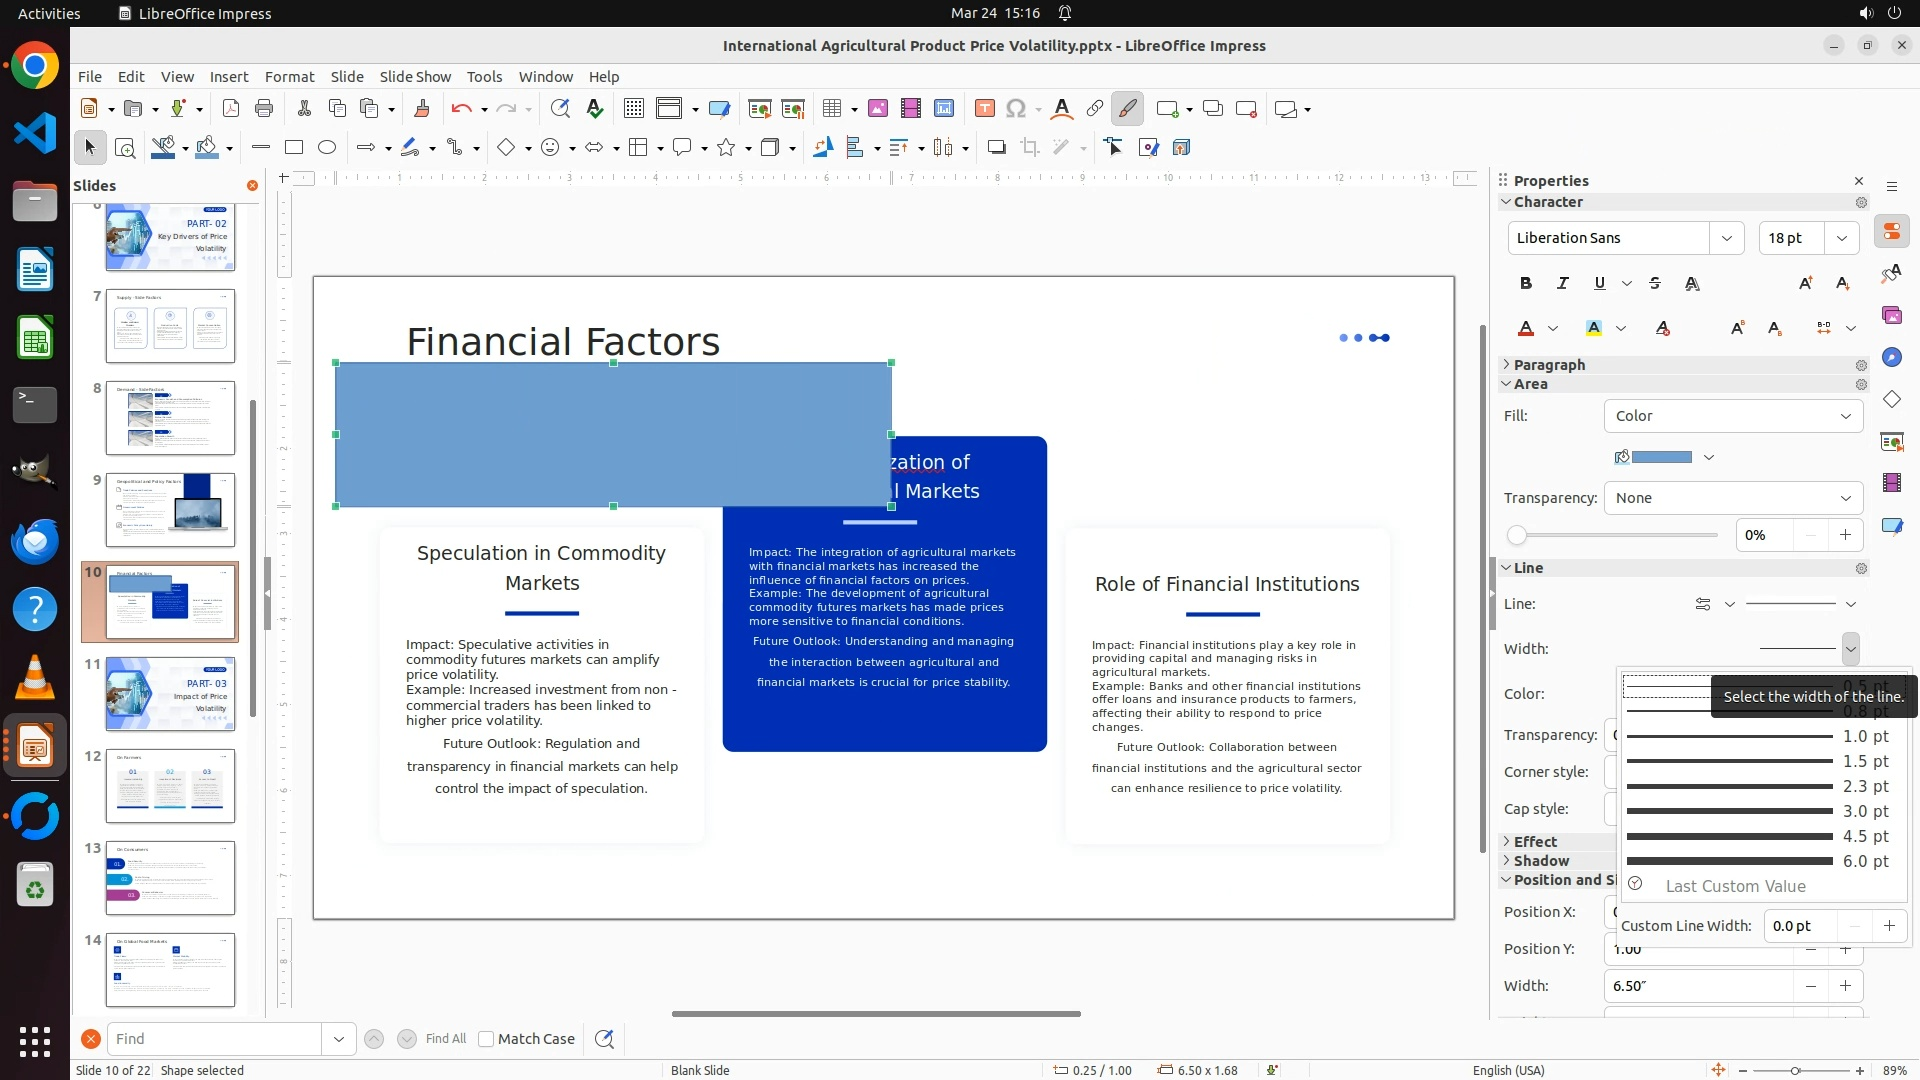Select the Ellipse drawing tool

327,148
